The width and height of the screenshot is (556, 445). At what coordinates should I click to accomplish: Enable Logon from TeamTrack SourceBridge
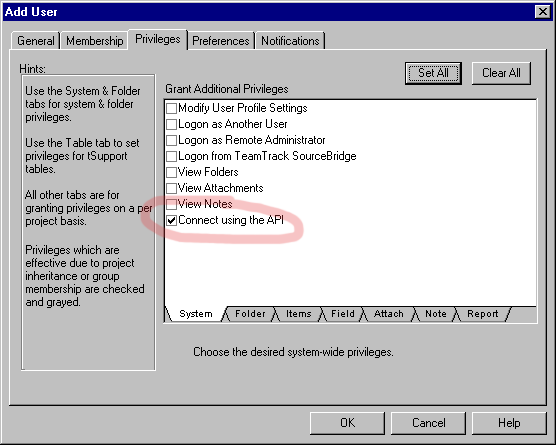point(172,156)
